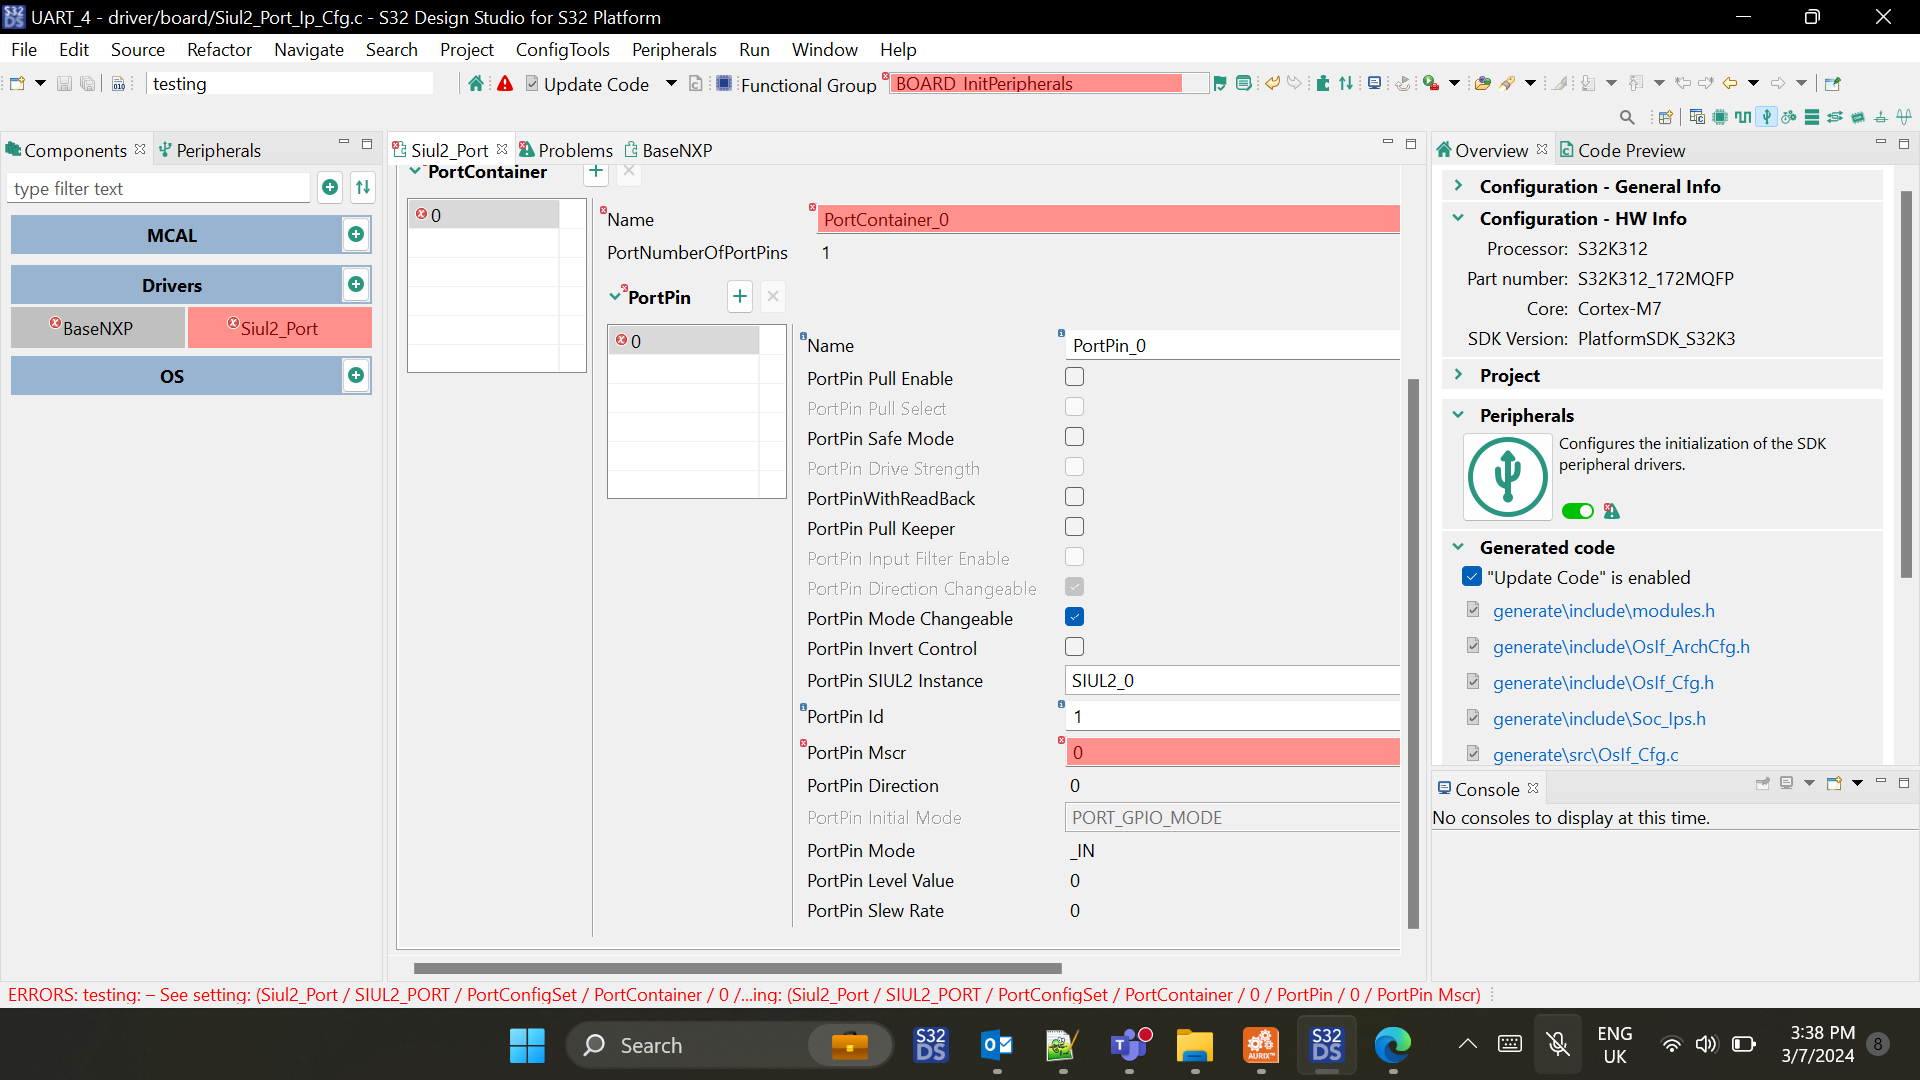Viewport: 1920px width, 1080px height.
Task: Select the Siul2_Port driver button
Action: [x=279, y=328]
